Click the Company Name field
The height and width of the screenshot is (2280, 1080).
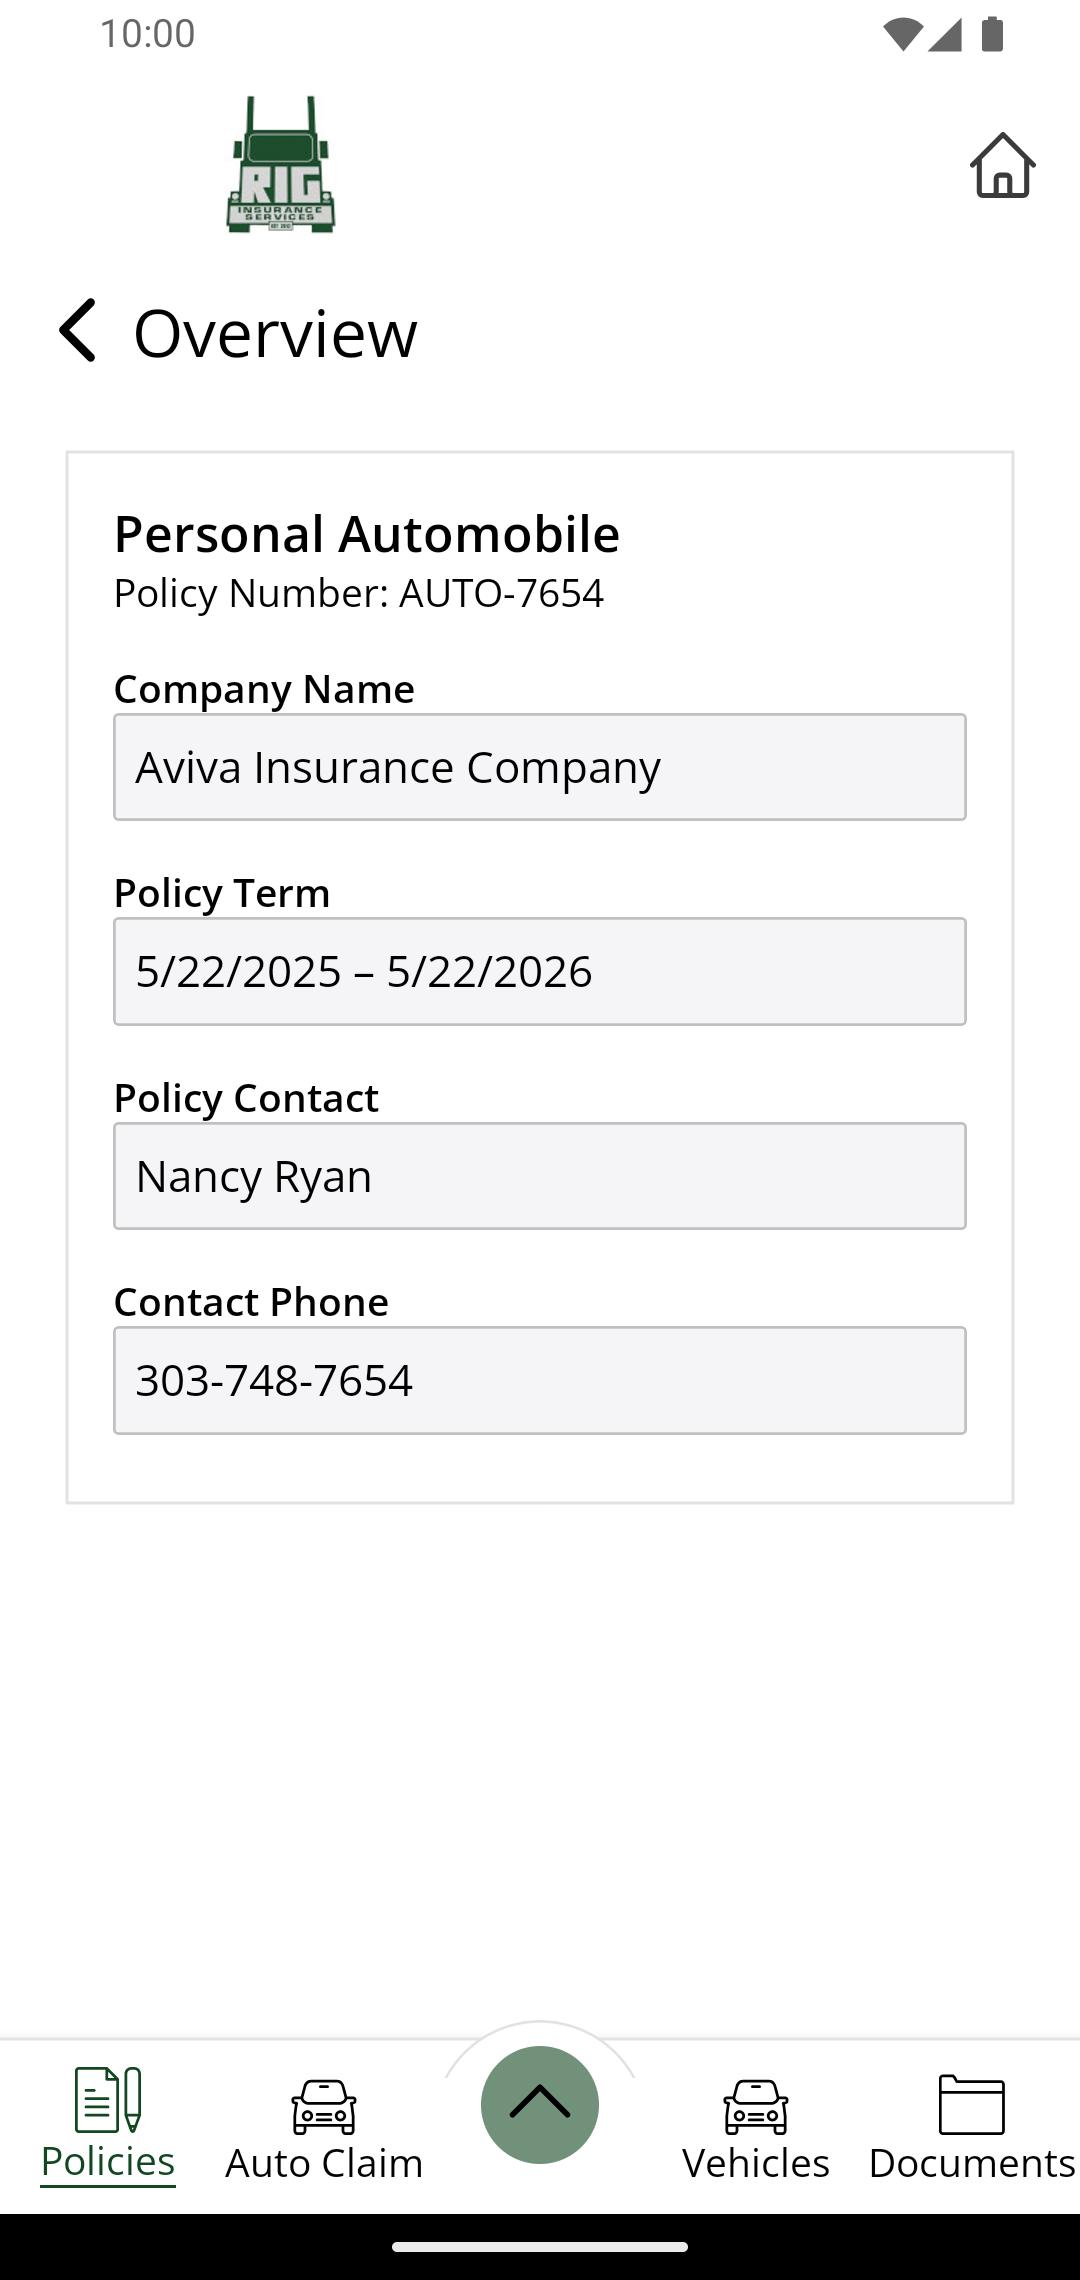click(540, 767)
